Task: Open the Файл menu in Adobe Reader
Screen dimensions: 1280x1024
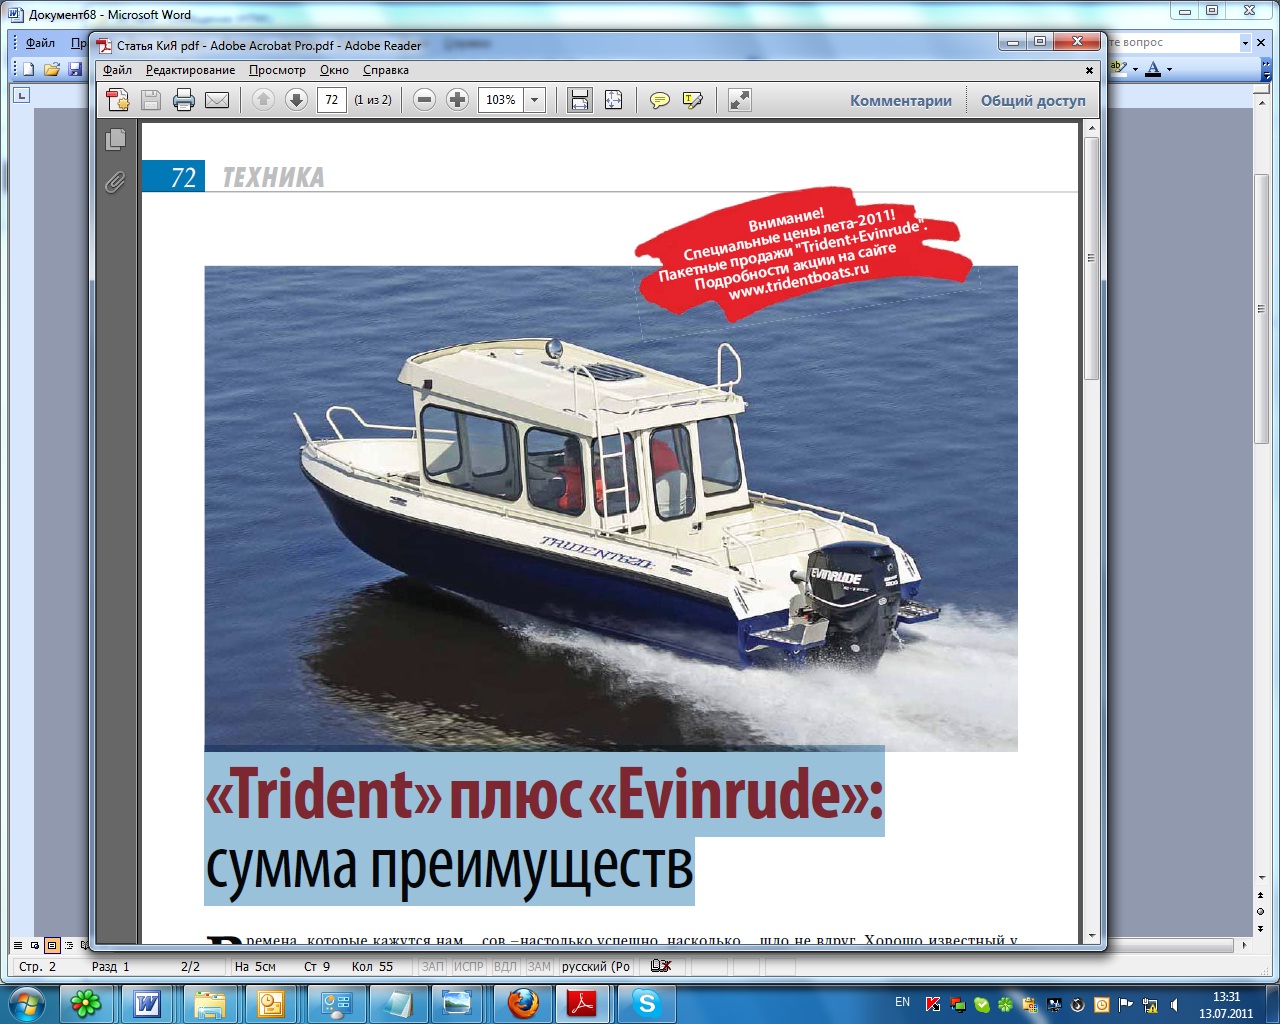Action: tap(117, 70)
